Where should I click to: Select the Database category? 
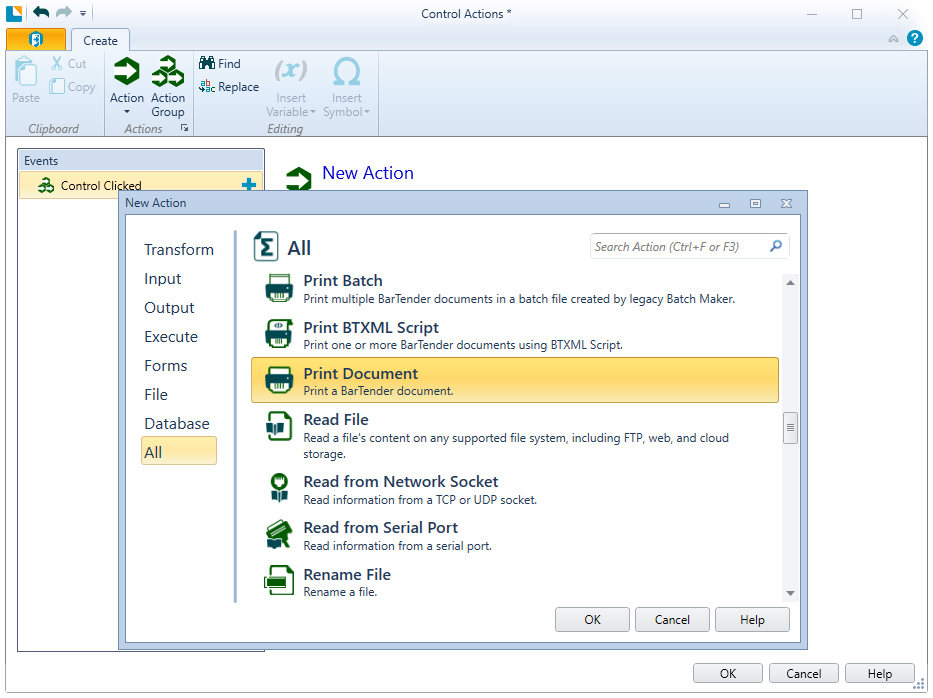[177, 424]
